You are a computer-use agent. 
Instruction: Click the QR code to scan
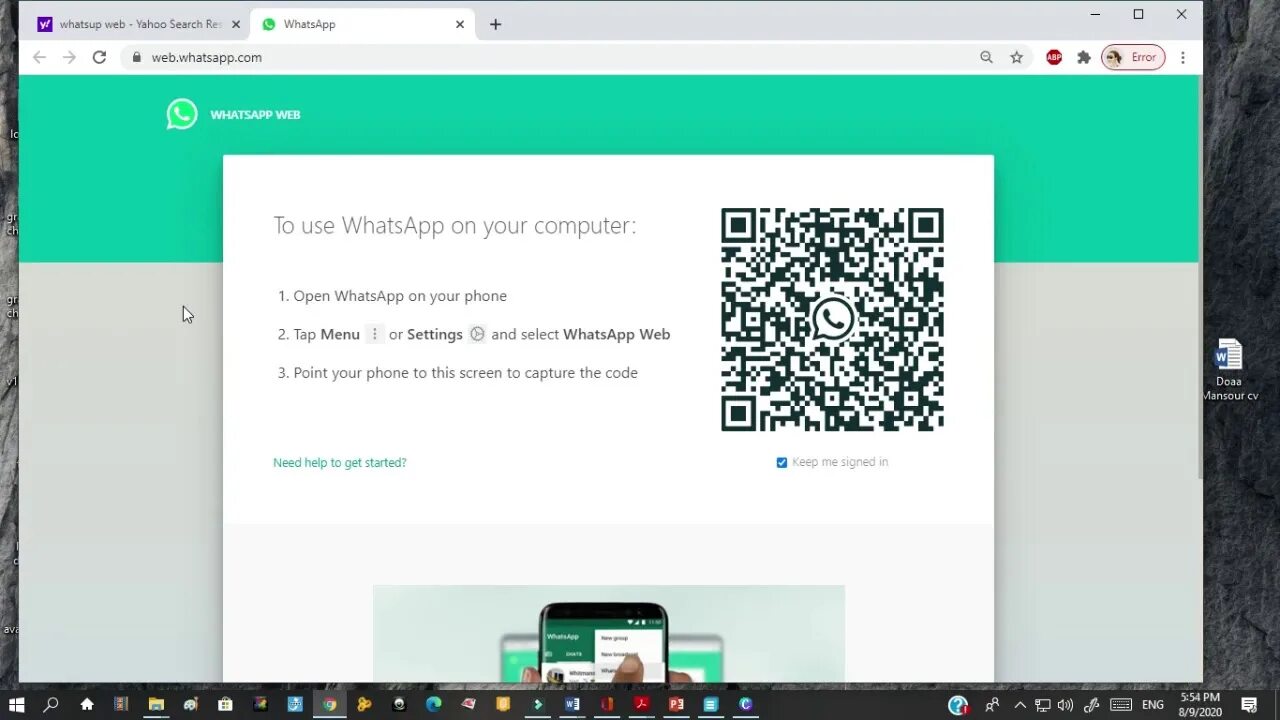coord(832,319)
